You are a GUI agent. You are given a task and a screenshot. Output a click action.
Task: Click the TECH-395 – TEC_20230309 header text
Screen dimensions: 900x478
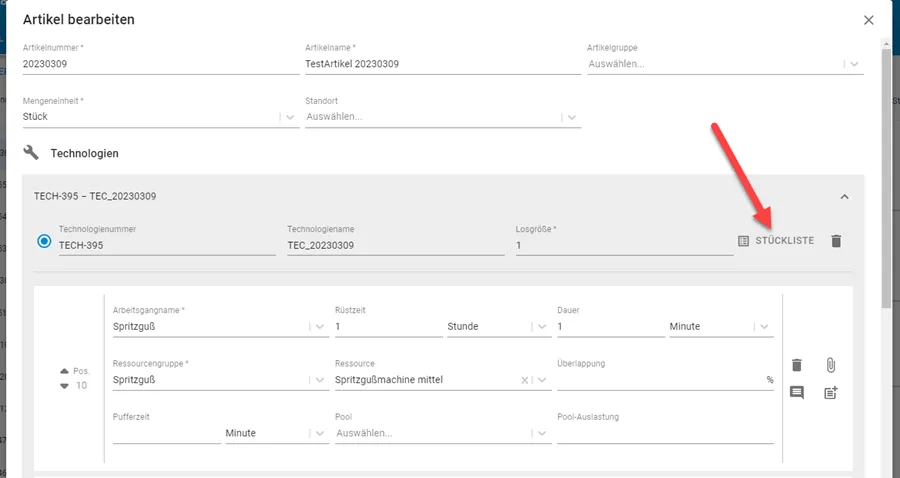point(95,196)
